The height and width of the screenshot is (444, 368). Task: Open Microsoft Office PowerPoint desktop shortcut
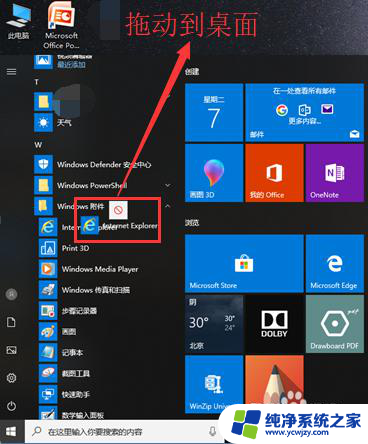click(61, 25)
